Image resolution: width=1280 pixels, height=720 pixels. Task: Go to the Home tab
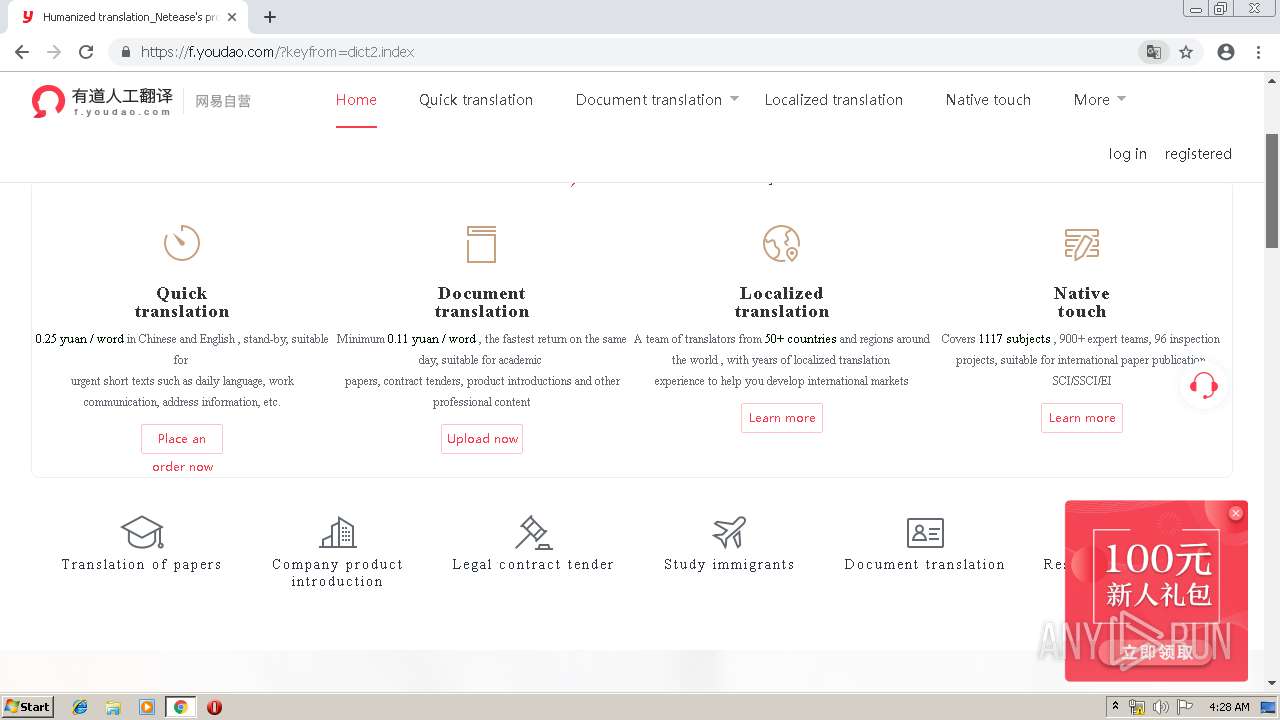click(x=356, y=100)
